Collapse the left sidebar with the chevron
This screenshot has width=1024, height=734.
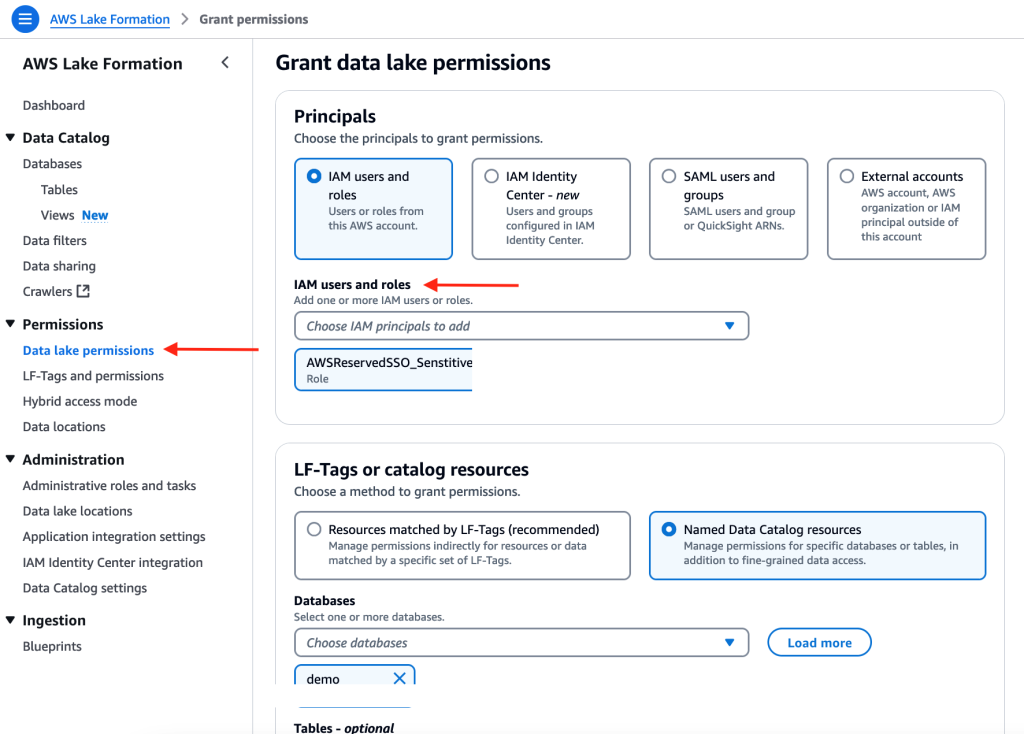(x=225, y=62)
